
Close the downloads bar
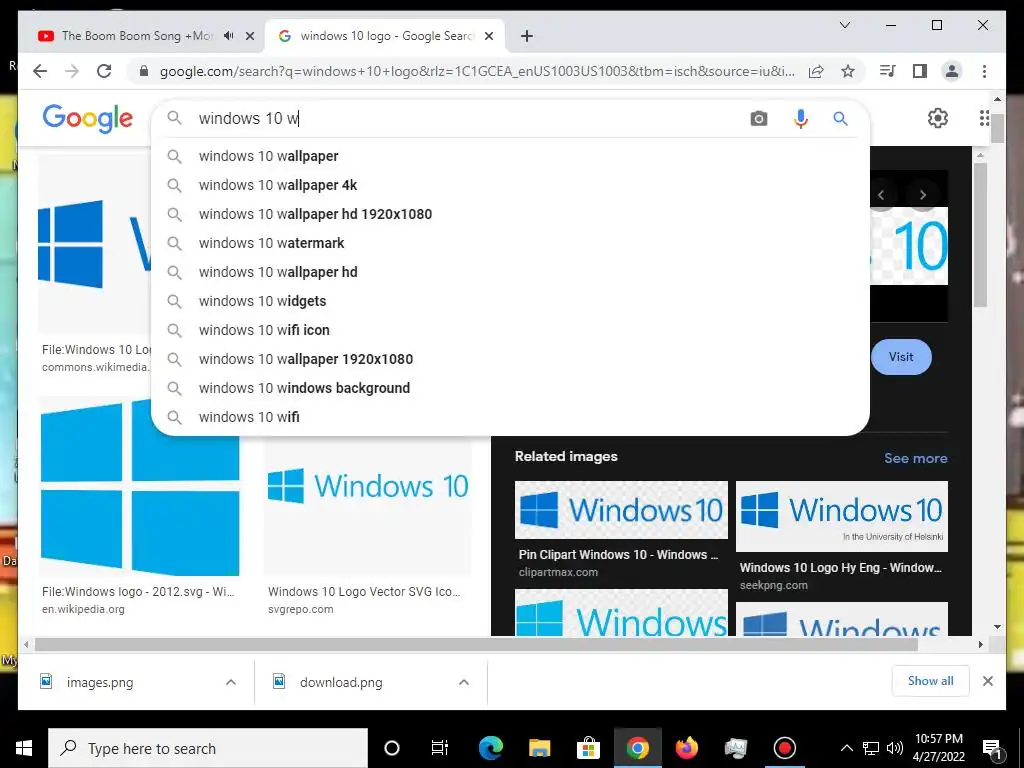tap(987, 681)
